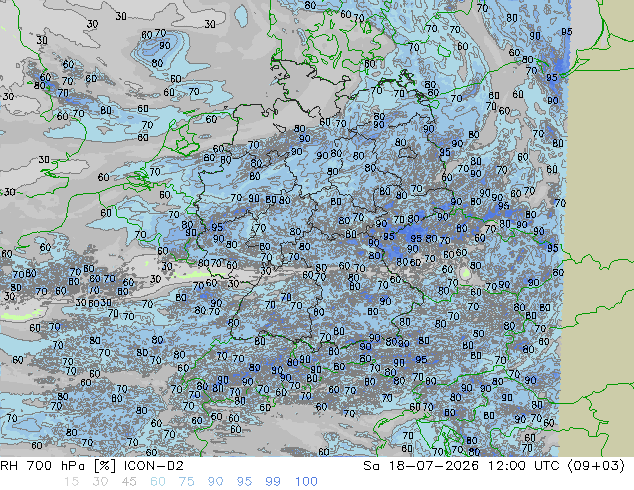This screenshot has width=634, height=490.
Task: Click the legend value 75
Action: (x=186, y=482)
